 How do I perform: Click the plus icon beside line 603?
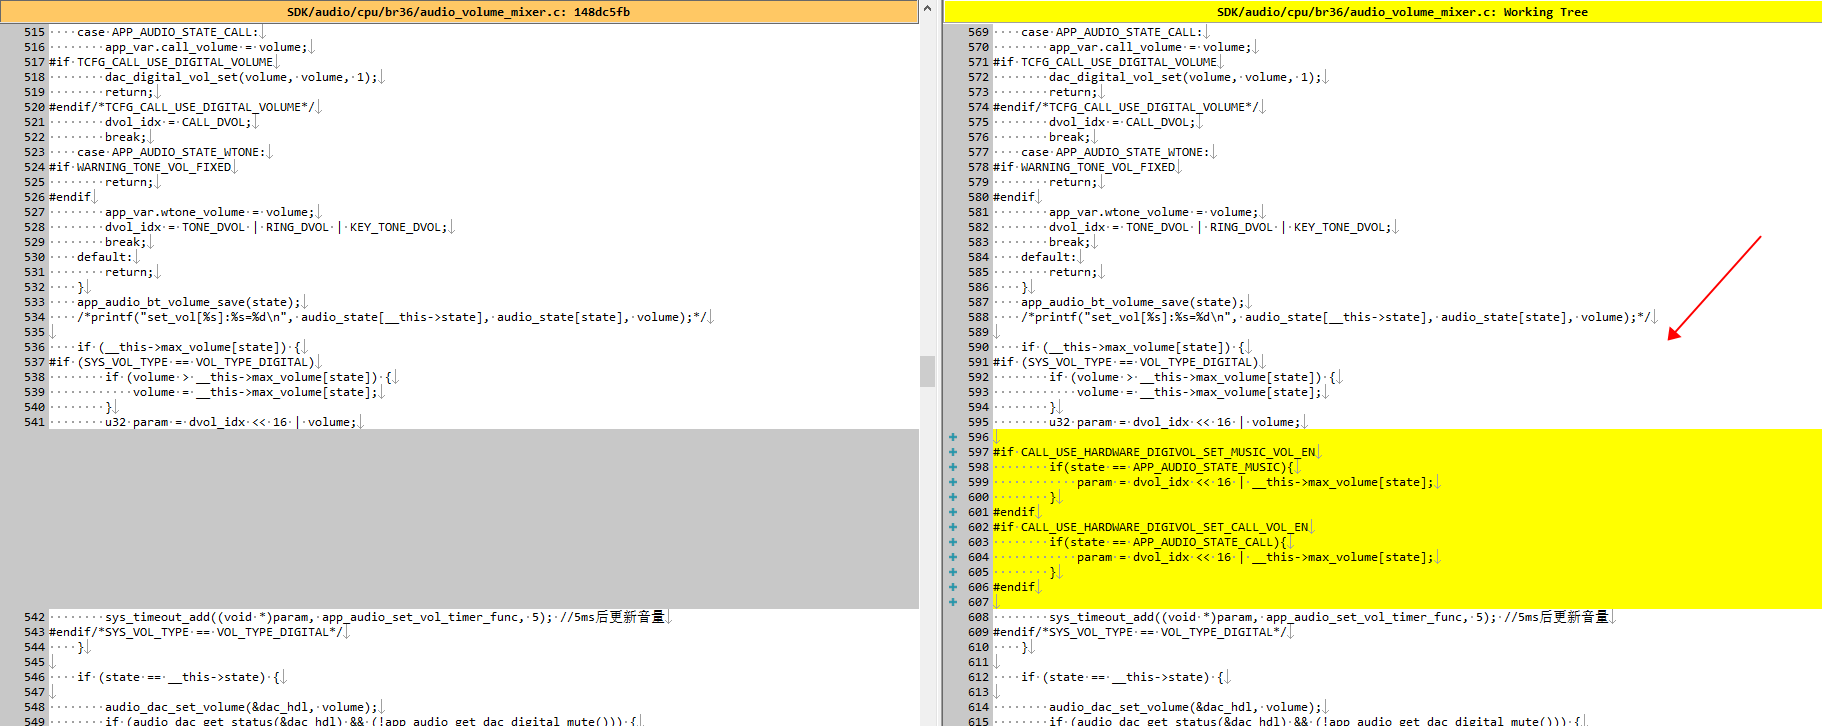[953, 542]
